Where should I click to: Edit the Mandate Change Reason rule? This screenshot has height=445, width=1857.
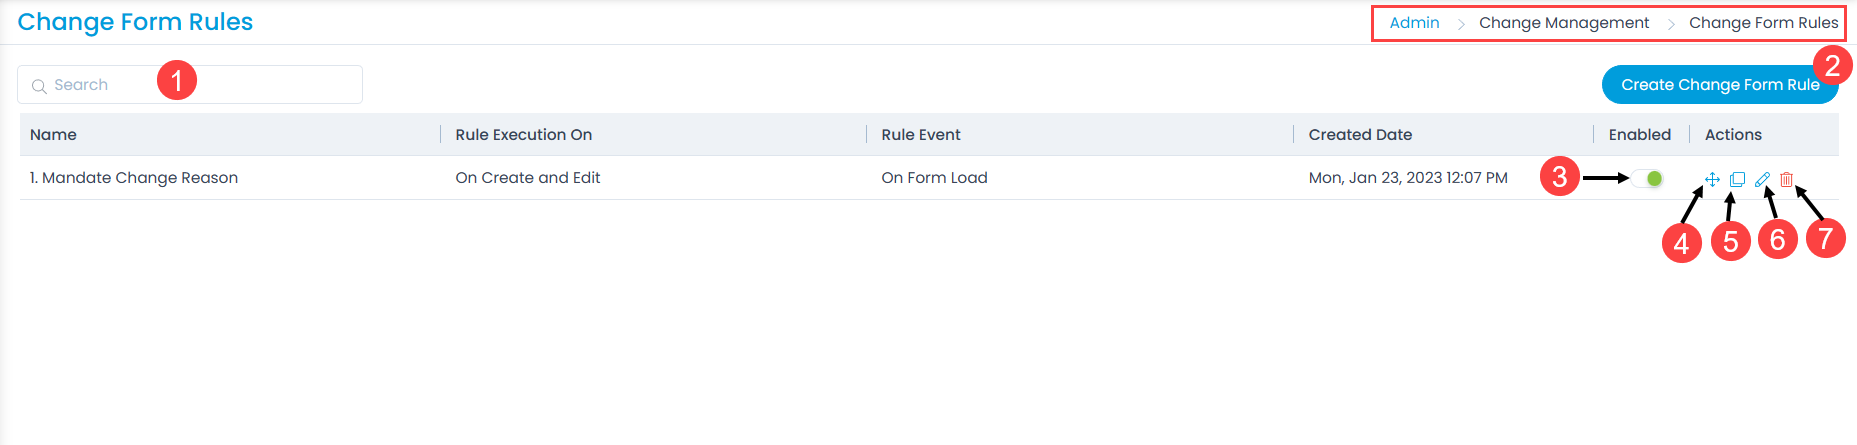(1762, 180)
